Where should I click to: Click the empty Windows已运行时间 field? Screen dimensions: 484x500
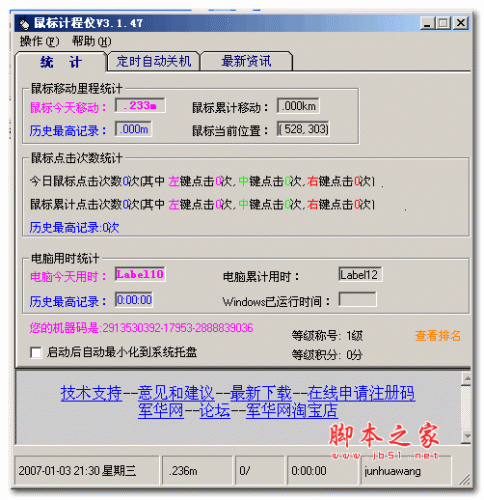pos(357,299)
